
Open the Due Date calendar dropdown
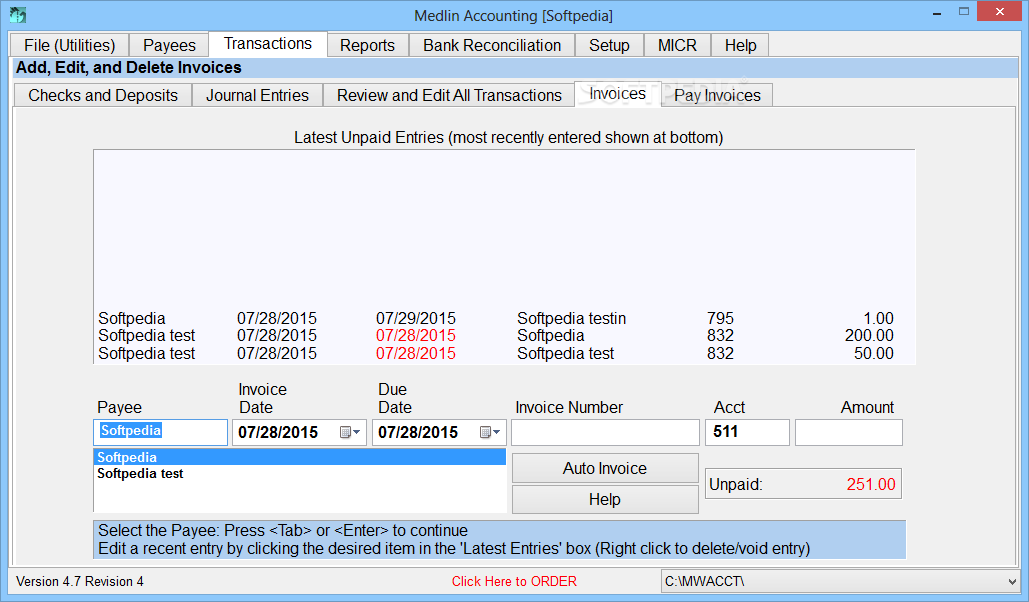click(x=490, y=433)
